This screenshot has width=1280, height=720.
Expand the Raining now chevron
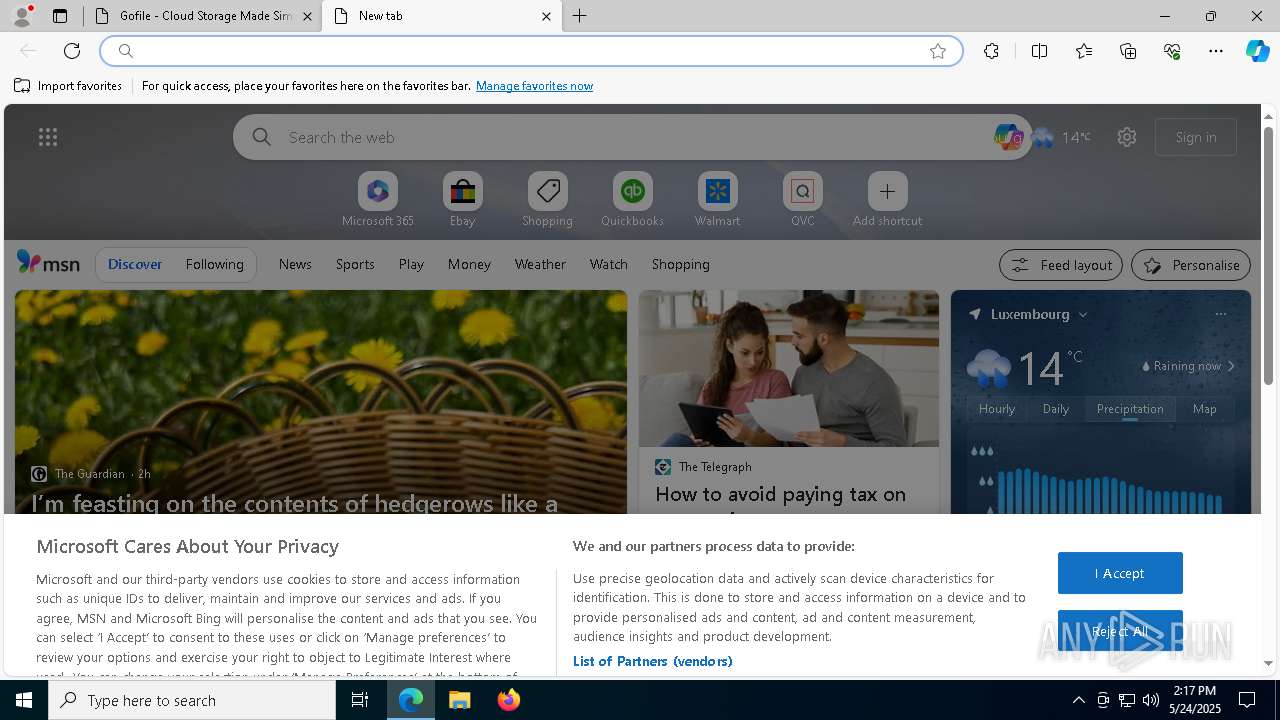(x=1231, y=366)
